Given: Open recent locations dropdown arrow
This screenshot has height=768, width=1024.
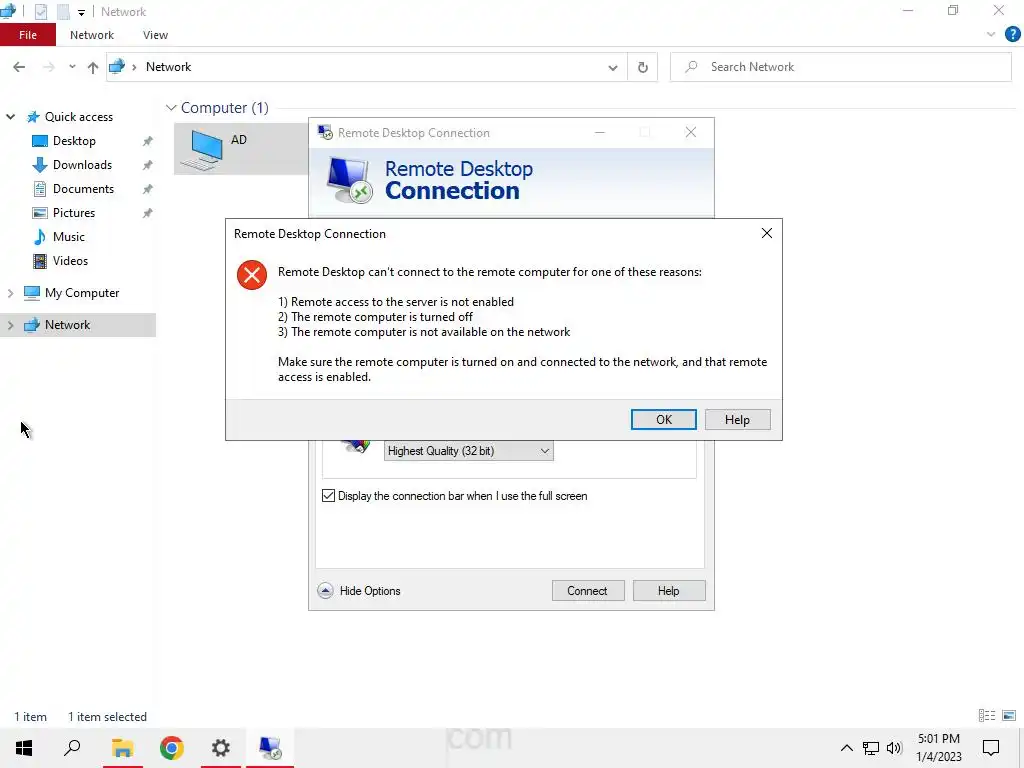Looking at the screenshot, I should [72, 67].
